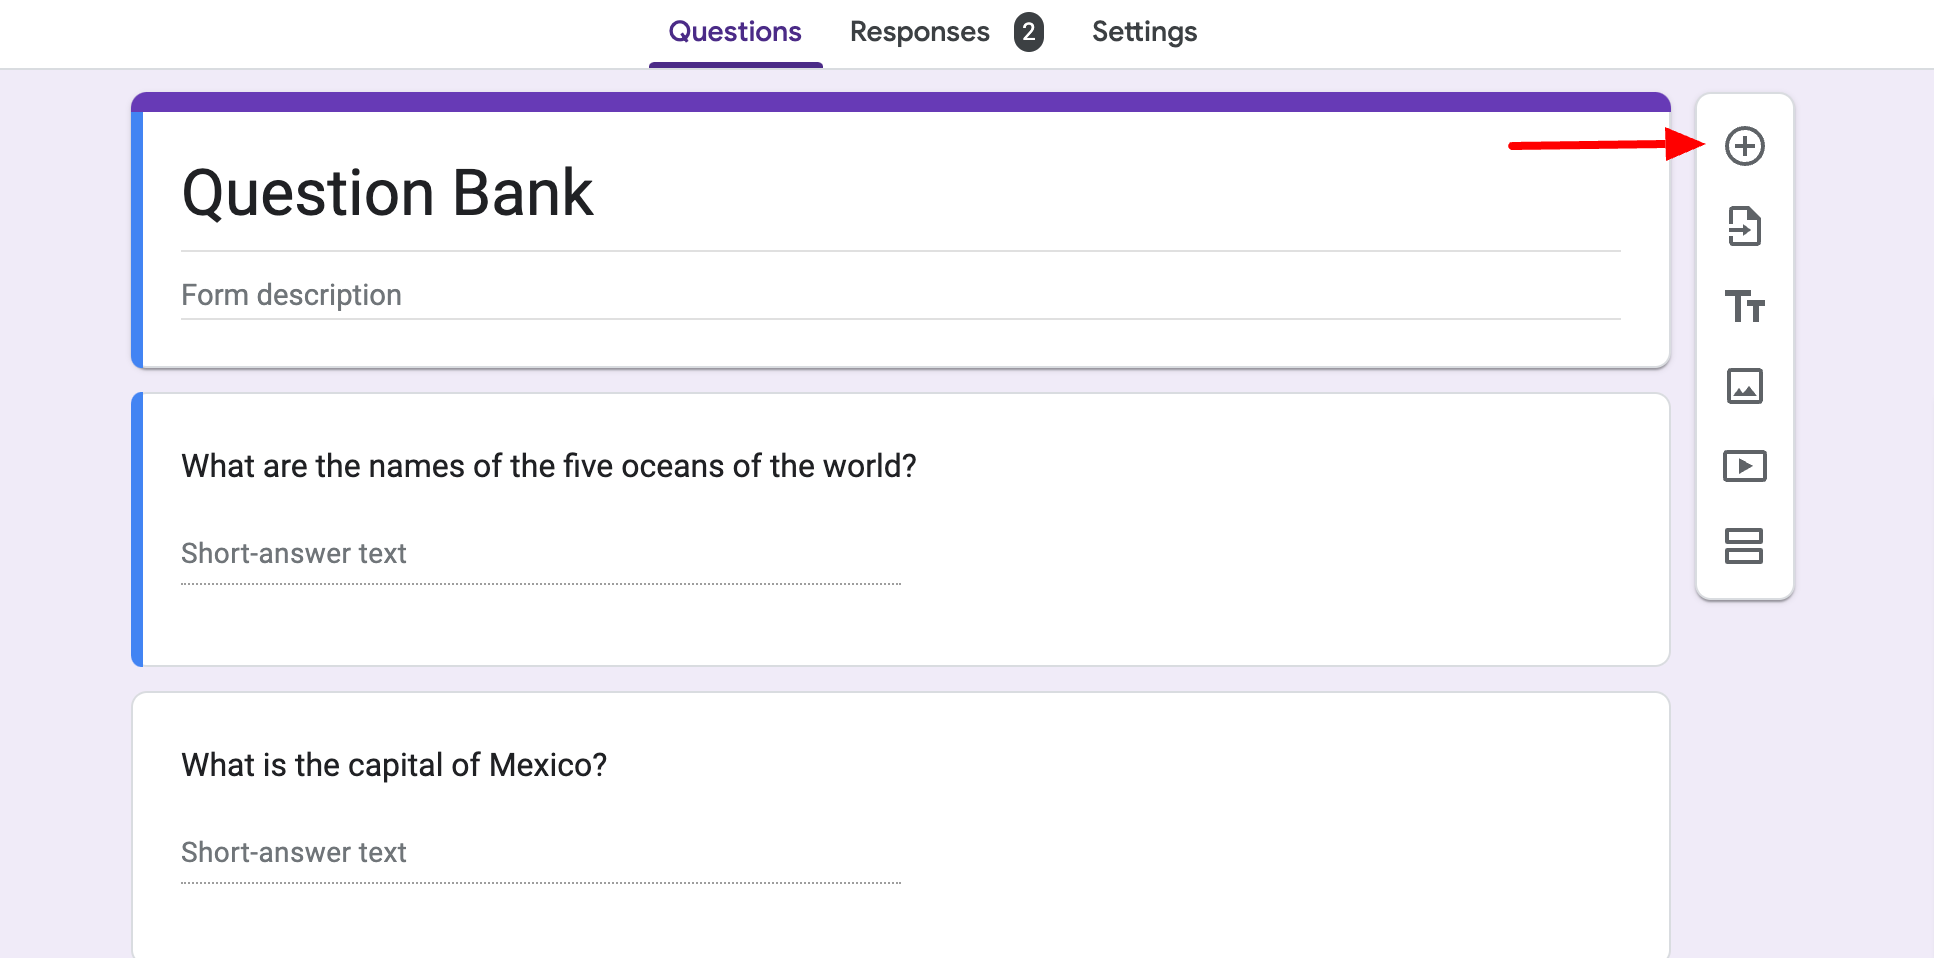Add a new section to the form
Viewport: 1934px width, 958px height.
1744,546
